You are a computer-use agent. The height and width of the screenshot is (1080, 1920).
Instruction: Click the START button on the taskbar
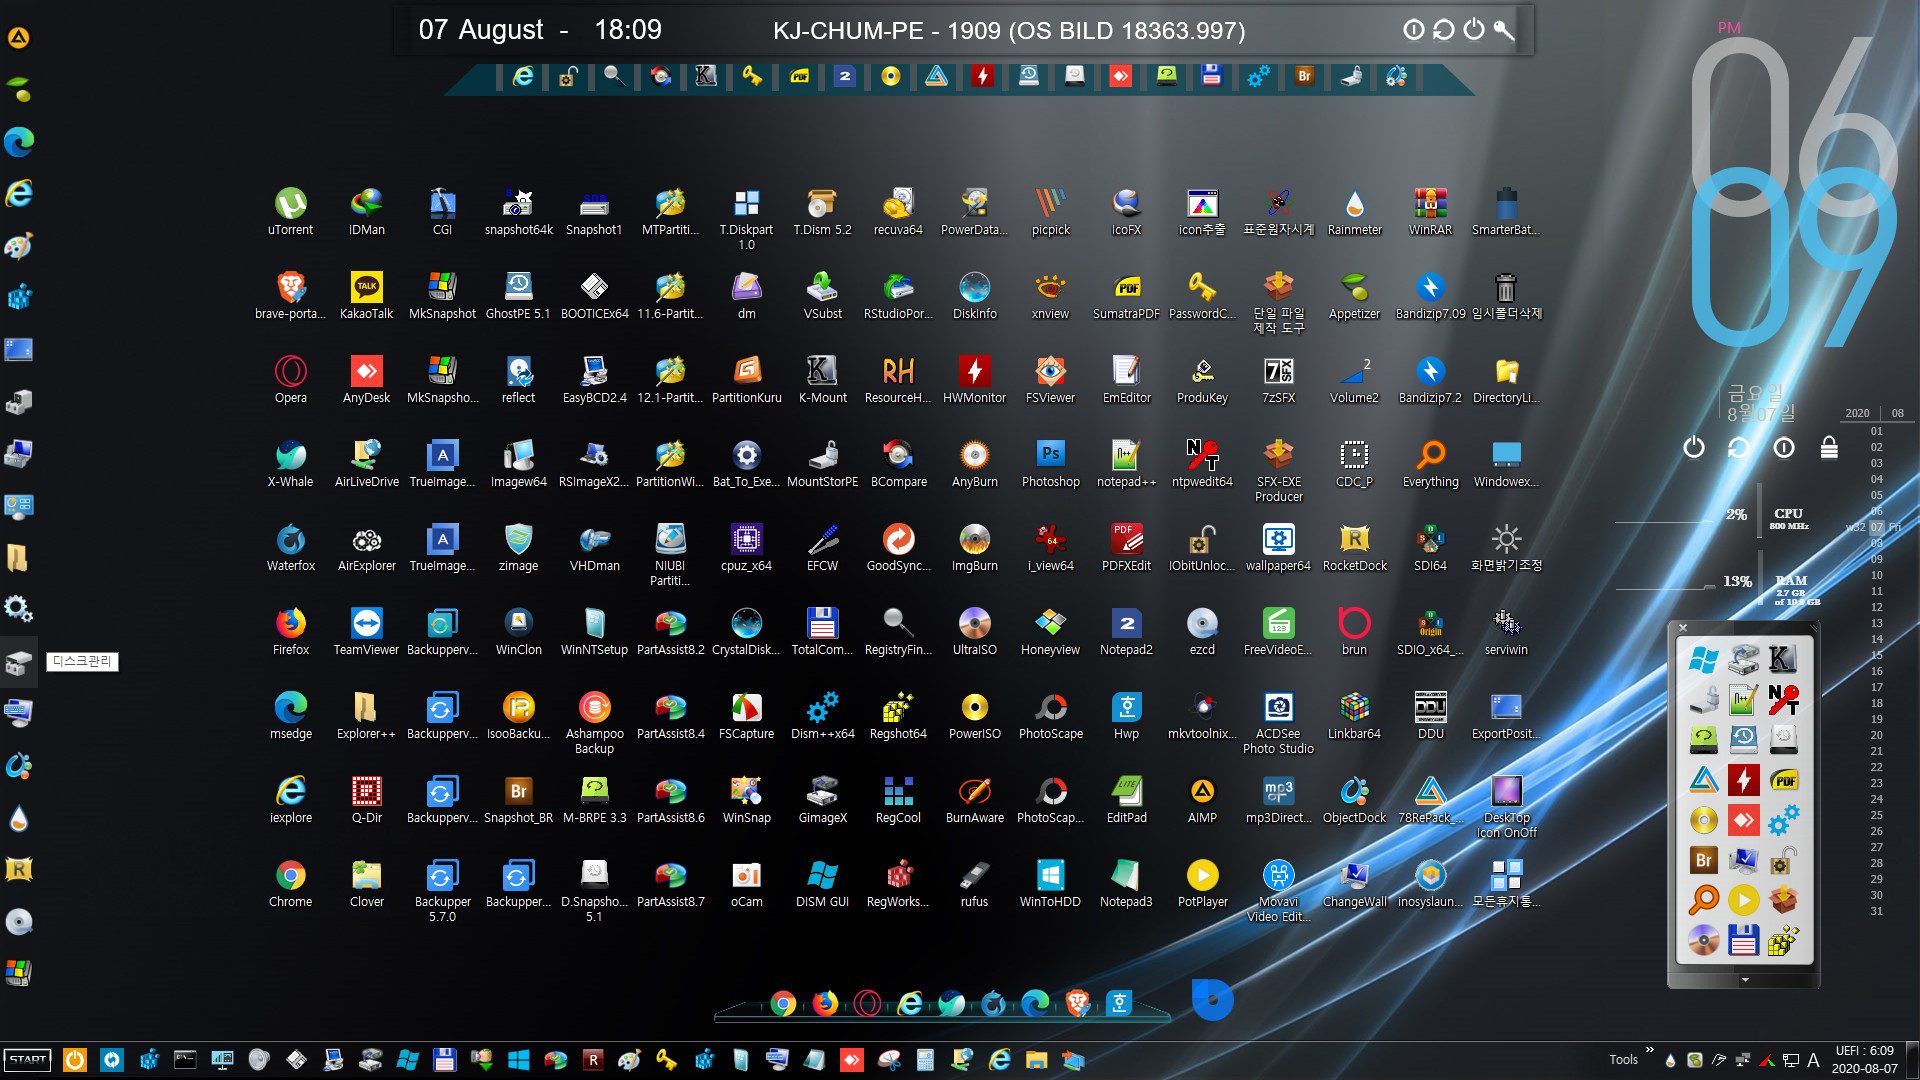(28, 1060)
